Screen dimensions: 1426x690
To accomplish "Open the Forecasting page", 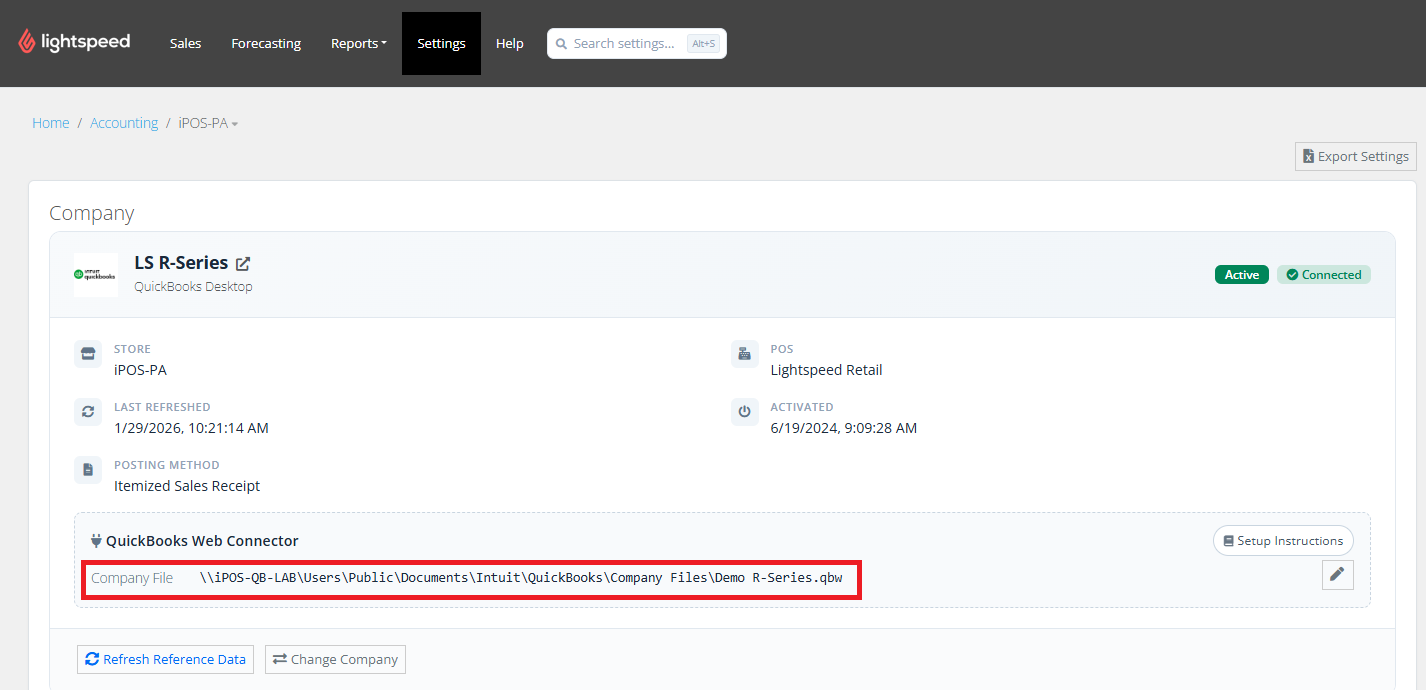I will [x=266, y=43].
